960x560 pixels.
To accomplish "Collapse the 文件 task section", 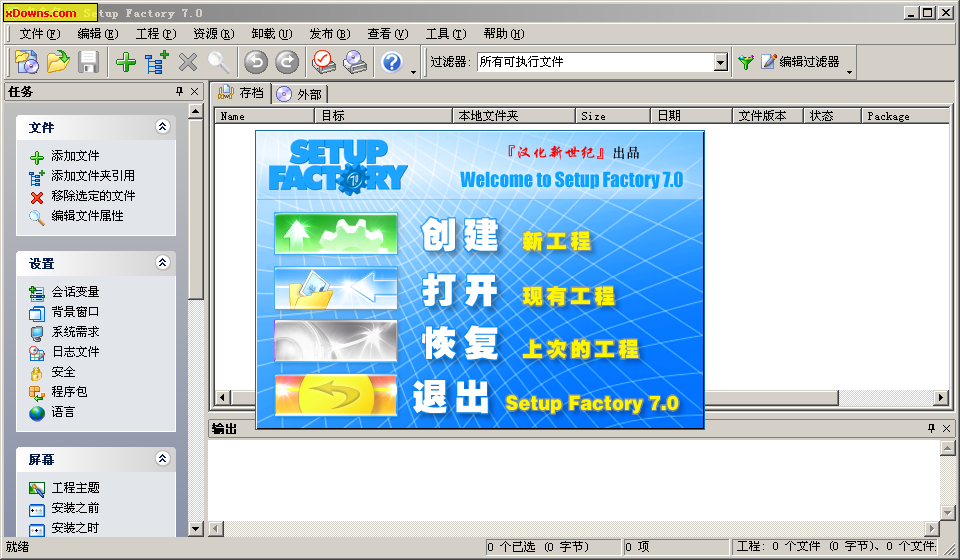I will click(x=162, y=127).
